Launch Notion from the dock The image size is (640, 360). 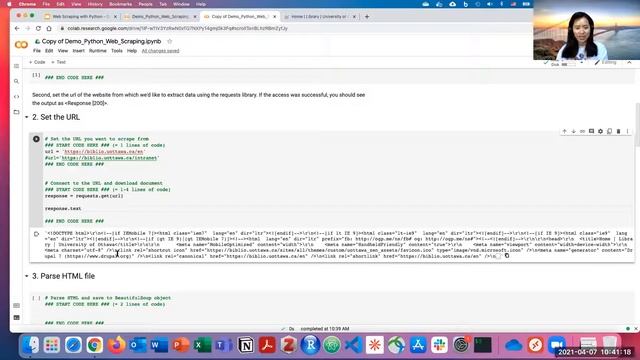point(246,345)
